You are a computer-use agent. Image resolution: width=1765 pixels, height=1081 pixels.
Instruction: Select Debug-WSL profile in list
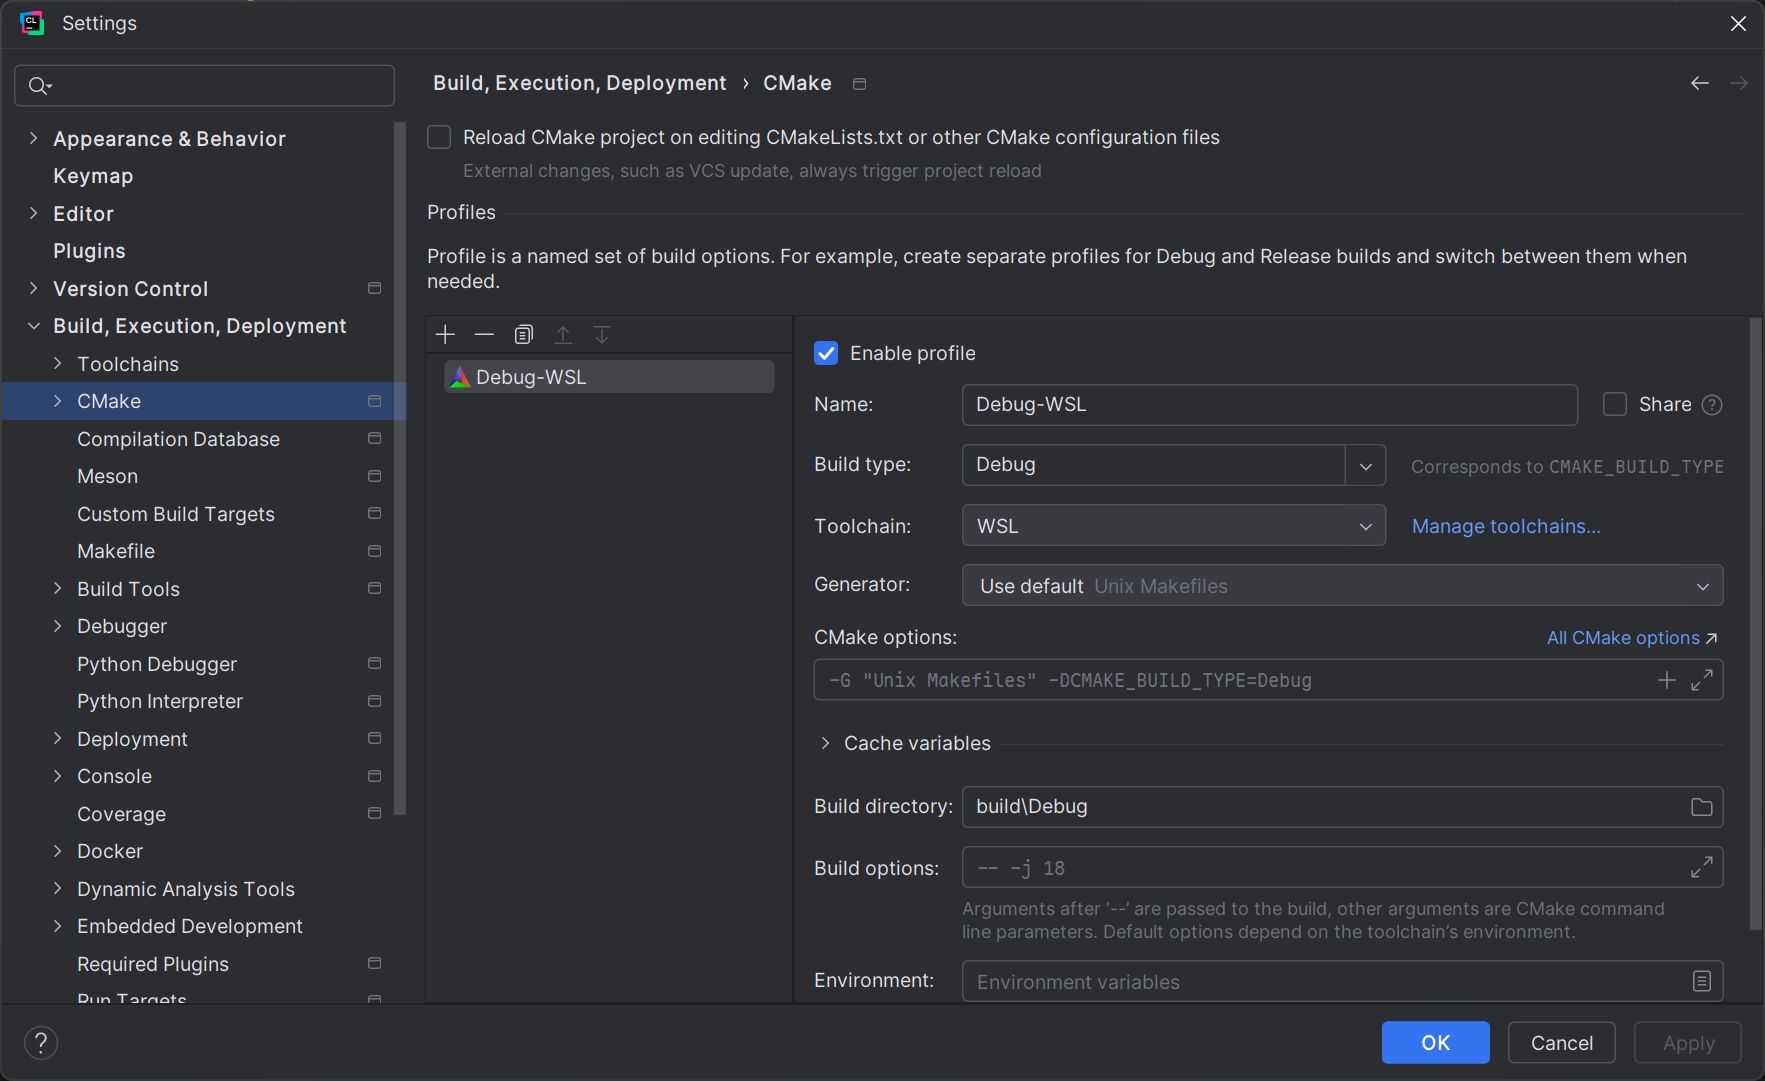click(609, 377)
